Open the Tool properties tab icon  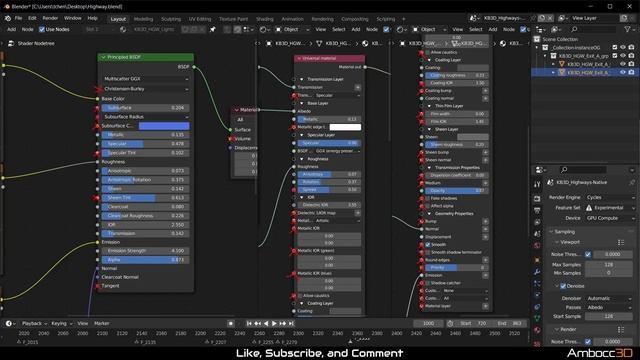[537, 184]
